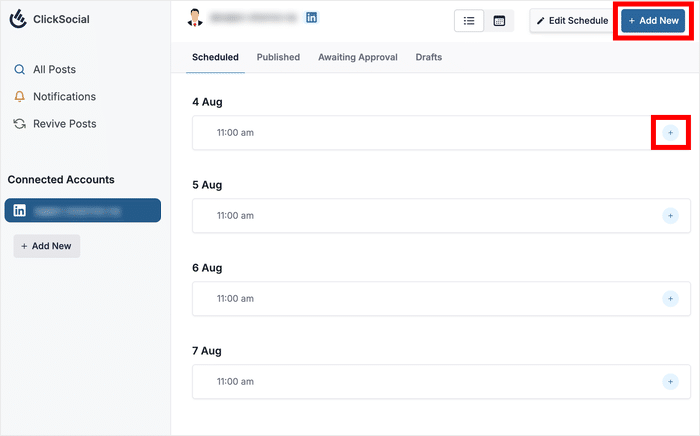Click the Revive Posts refresh icon
The image size is (700, 436).
click(x=19, y=124)
